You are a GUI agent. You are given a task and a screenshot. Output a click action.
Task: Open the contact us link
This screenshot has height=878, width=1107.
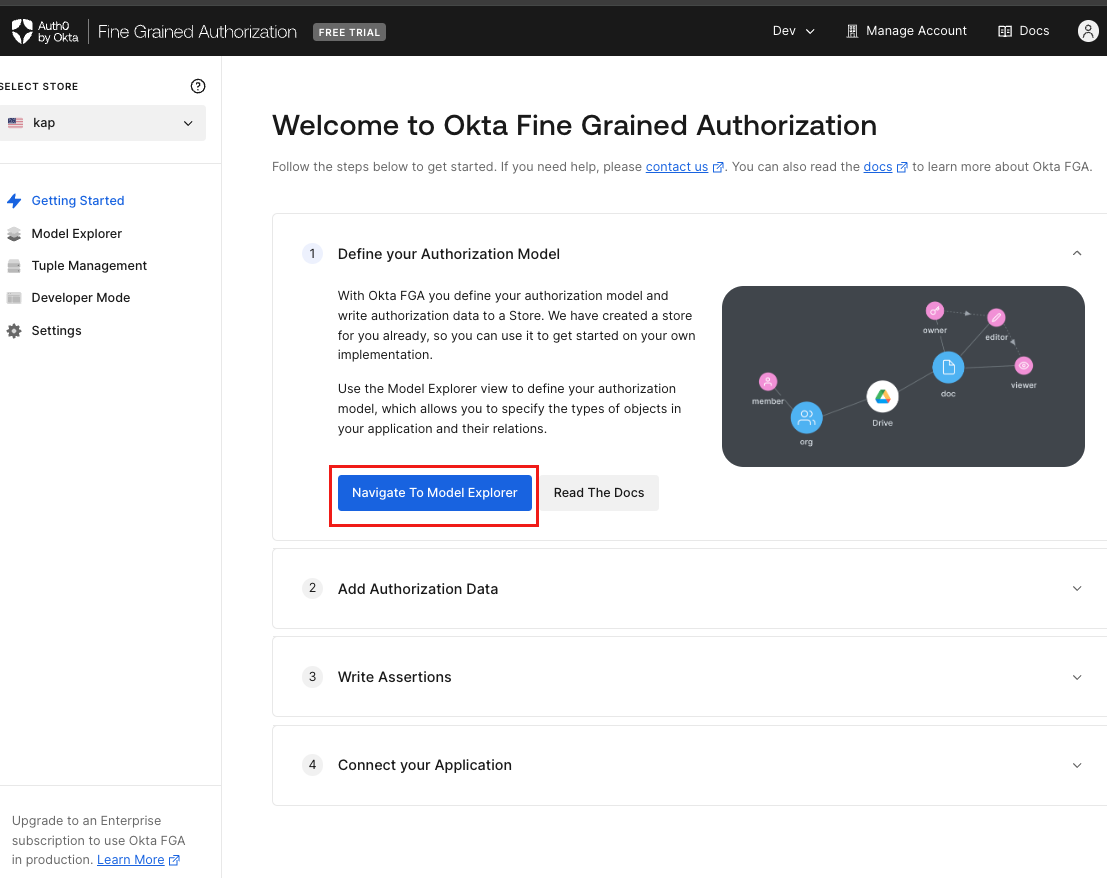[677, 166]
